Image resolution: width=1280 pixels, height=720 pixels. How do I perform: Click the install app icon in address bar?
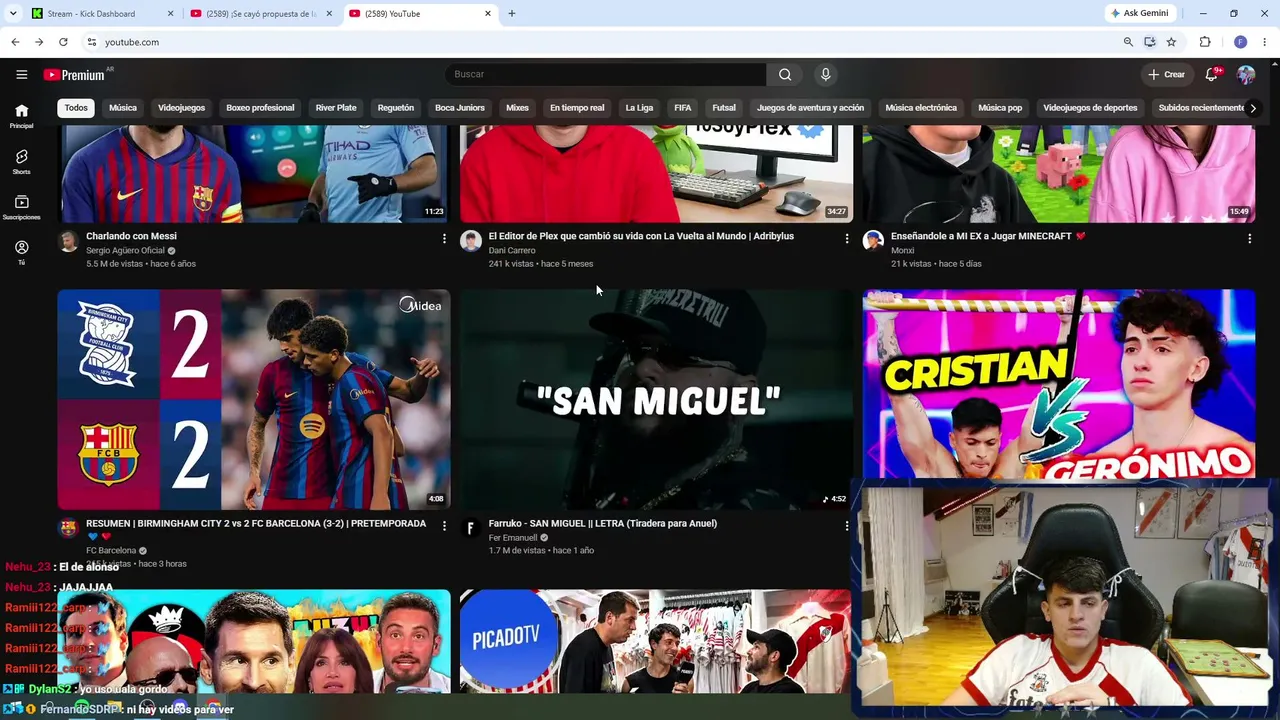[1150, 42]
